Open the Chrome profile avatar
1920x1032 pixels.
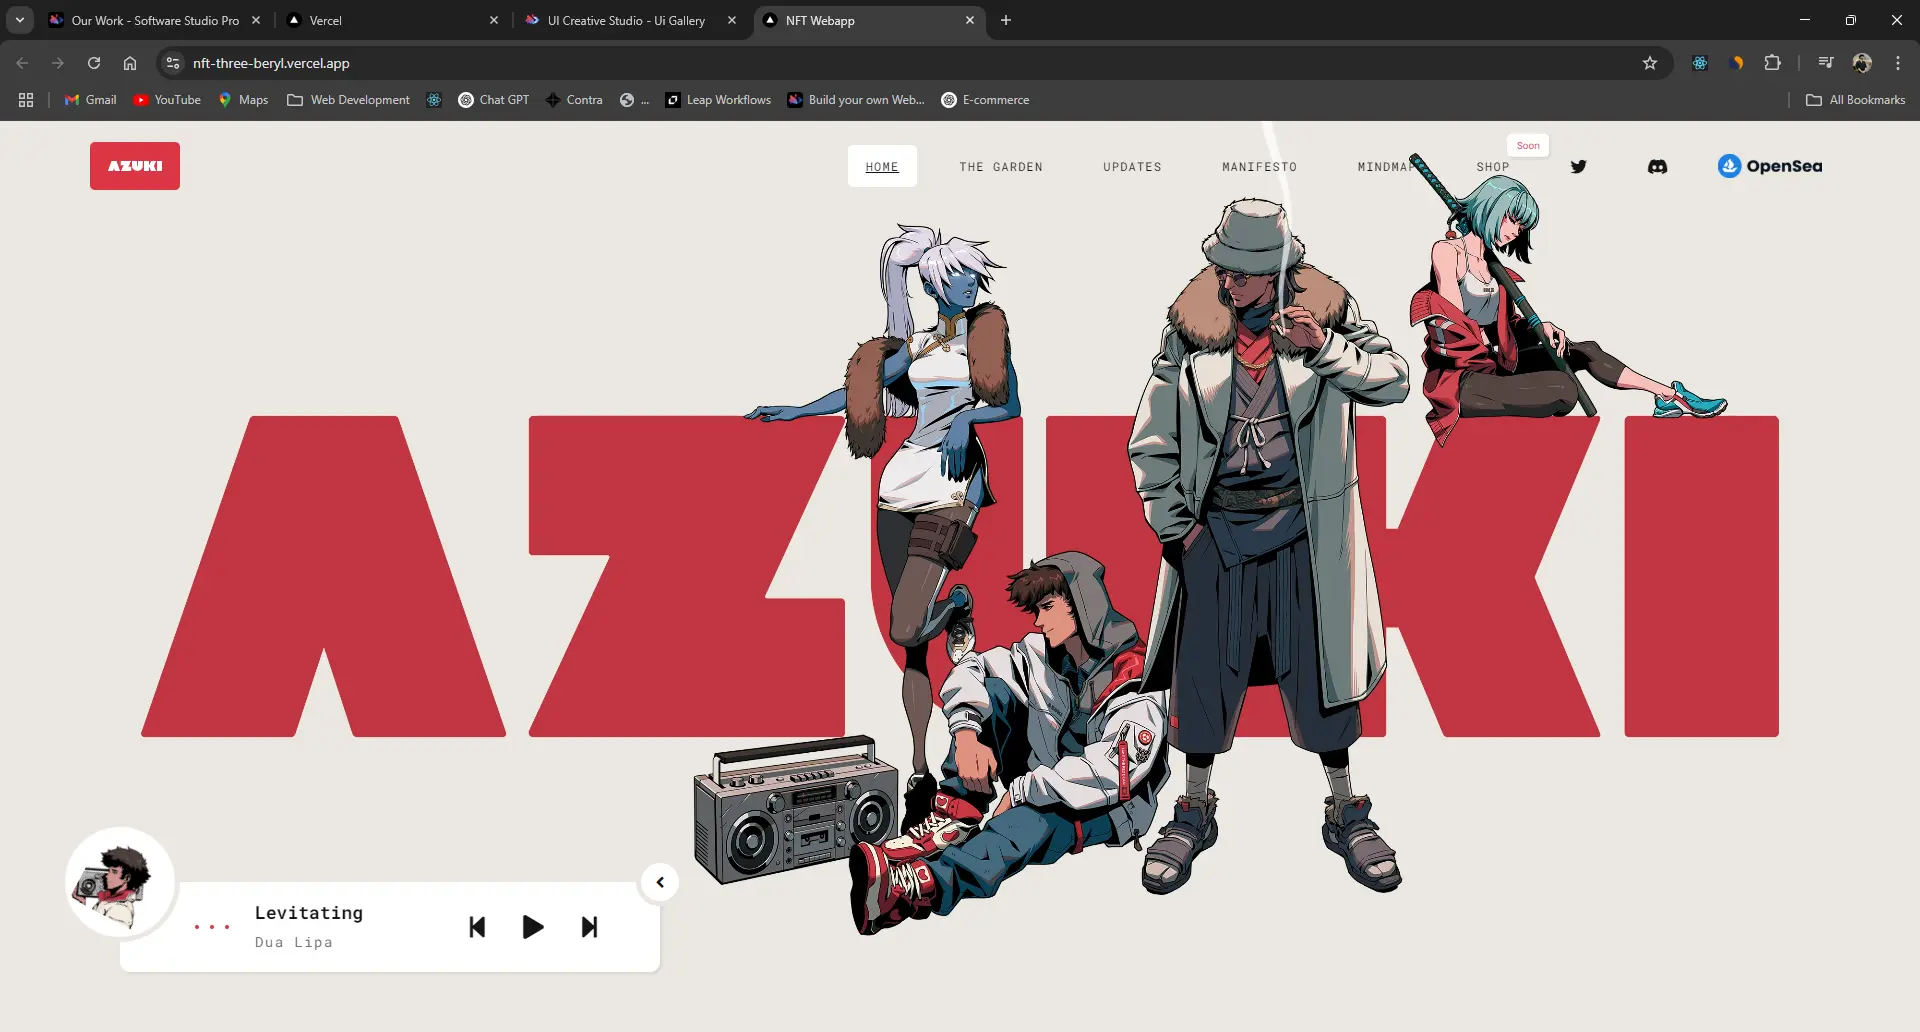(1862, 63)
